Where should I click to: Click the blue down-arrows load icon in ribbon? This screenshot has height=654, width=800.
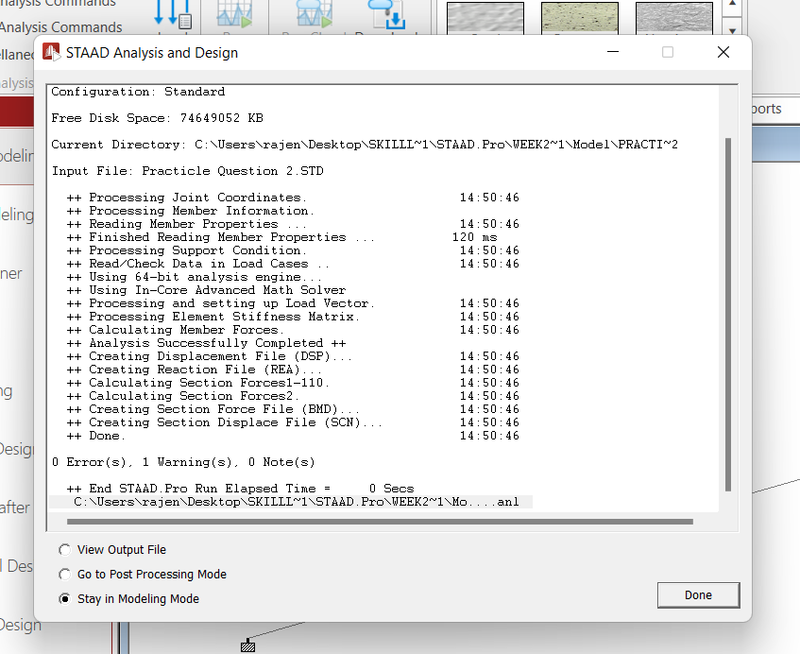[x=172, y=14]
